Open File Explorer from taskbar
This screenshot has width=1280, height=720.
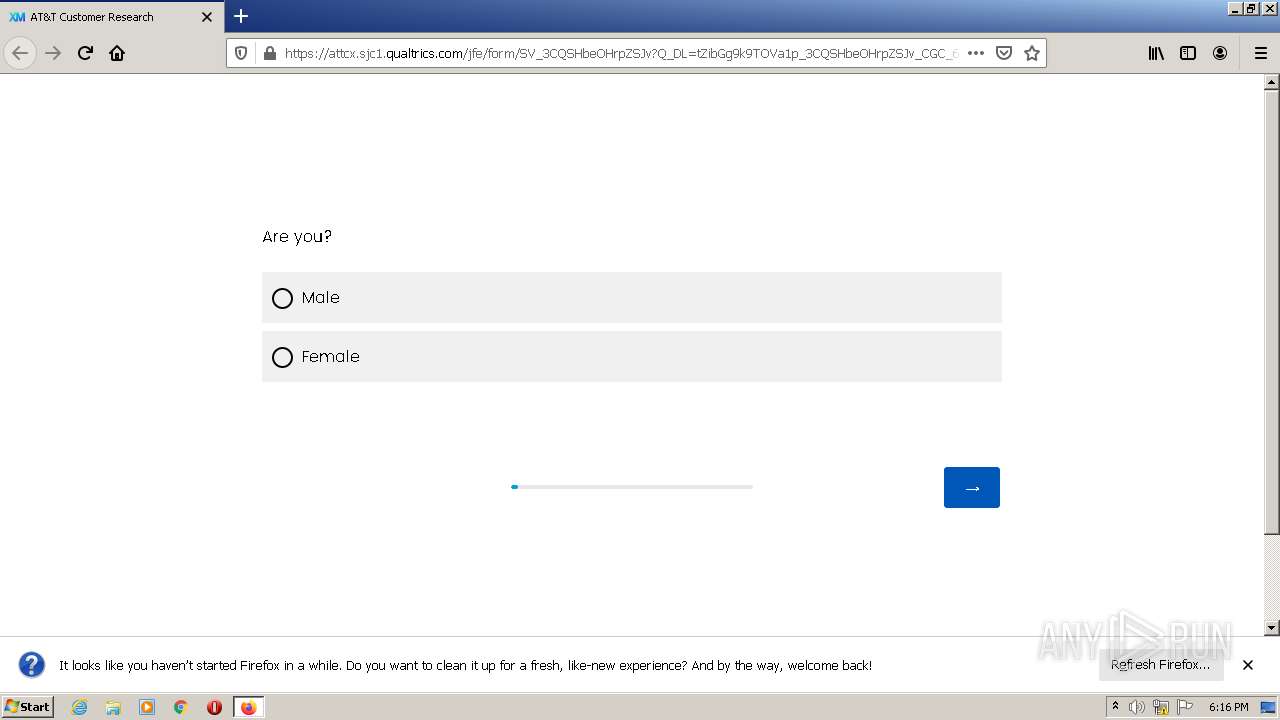coord(113,707)
